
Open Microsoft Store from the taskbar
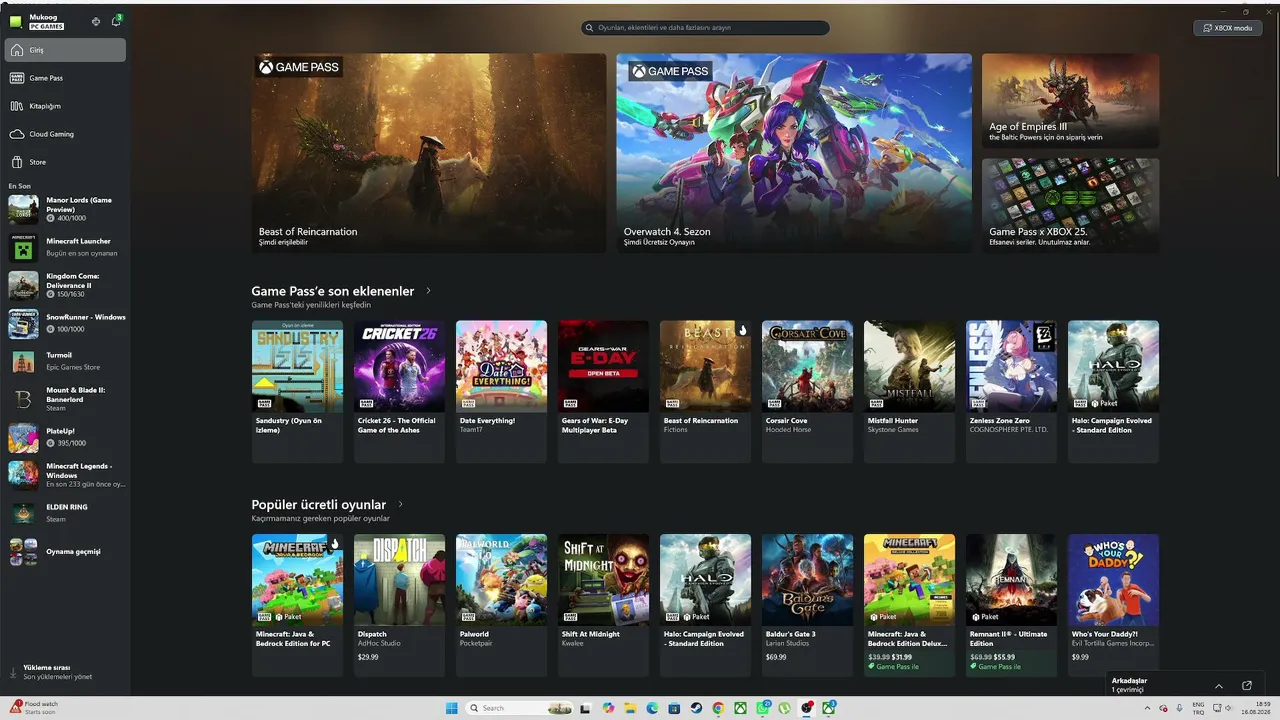coord(673,708)
